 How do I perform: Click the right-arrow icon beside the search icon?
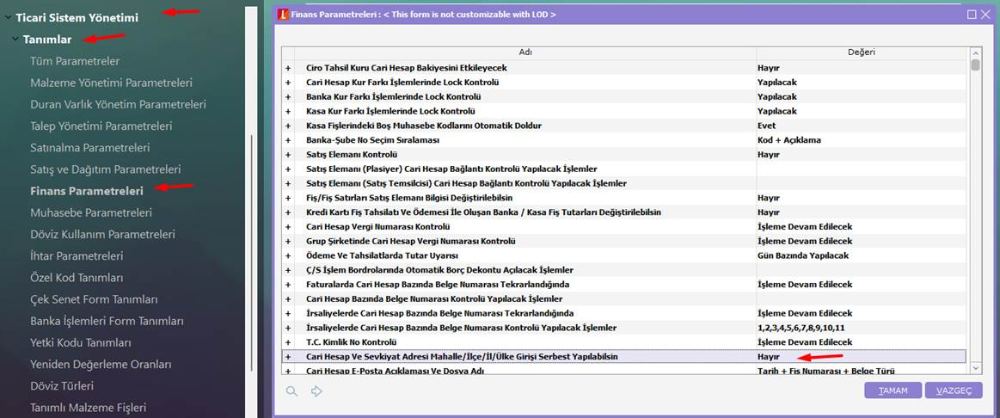tap(316, 391)
